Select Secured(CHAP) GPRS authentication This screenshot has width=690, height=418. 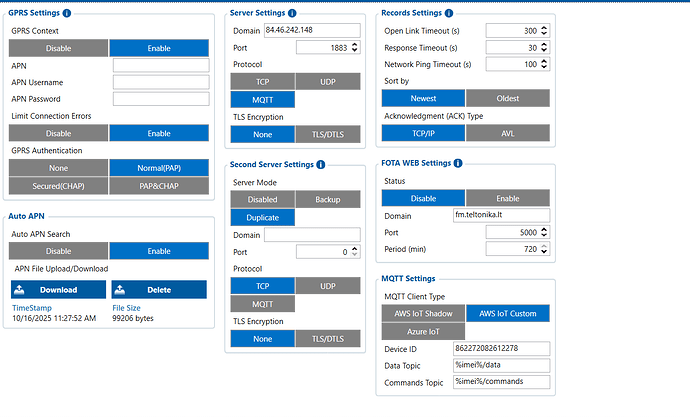[x=57, y=185]
